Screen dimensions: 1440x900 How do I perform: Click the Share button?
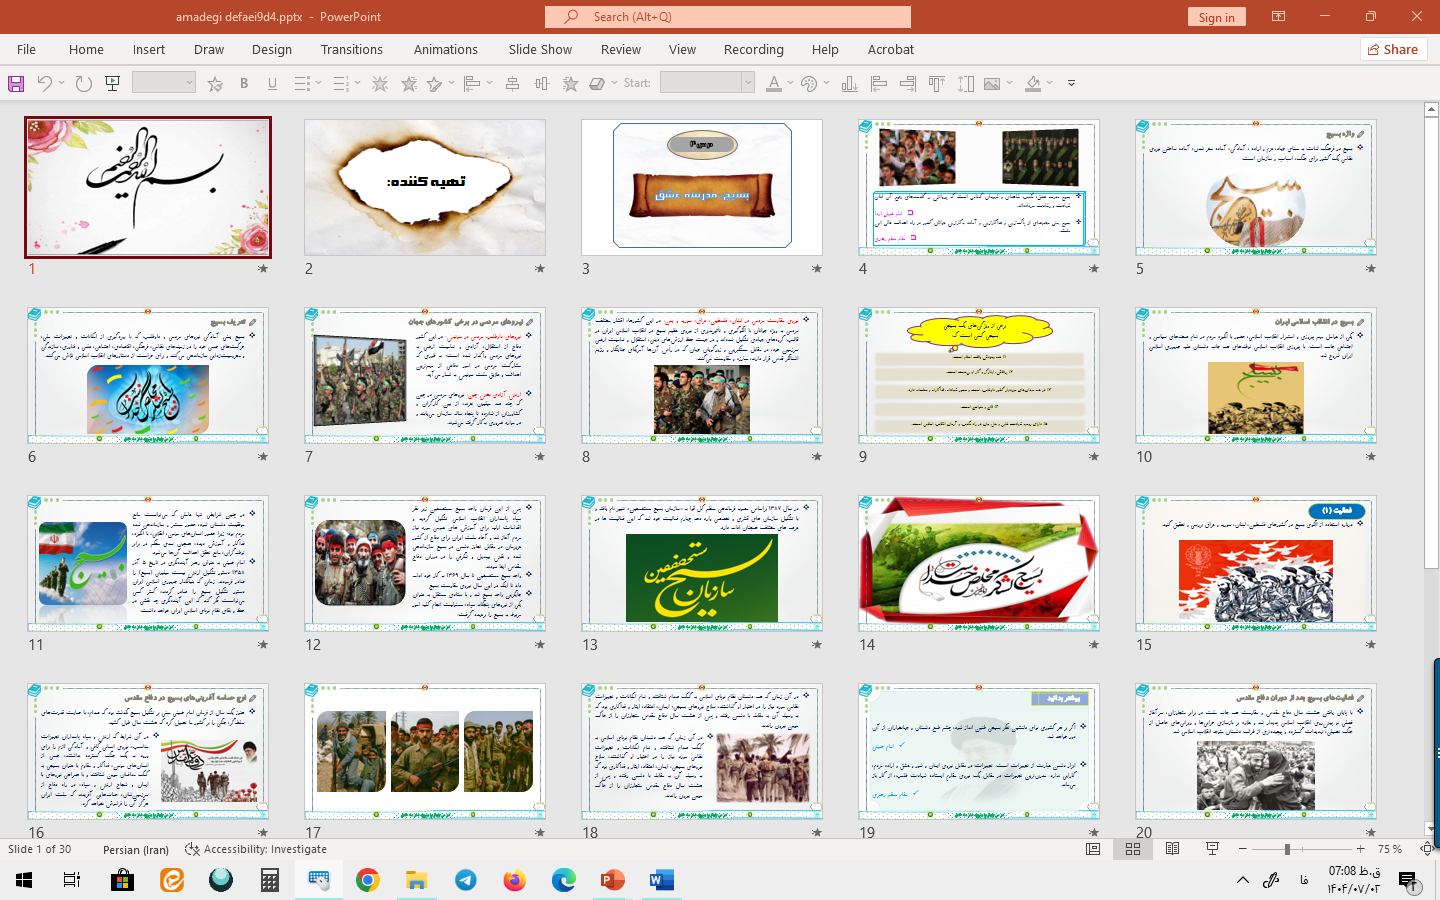(1393, 49)
